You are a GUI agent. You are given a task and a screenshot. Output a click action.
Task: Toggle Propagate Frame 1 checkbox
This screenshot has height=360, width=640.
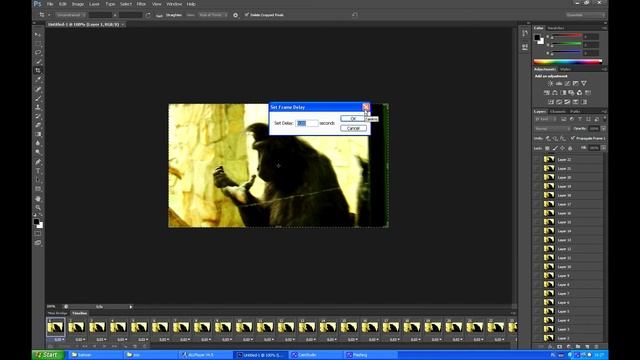point(573,138)
